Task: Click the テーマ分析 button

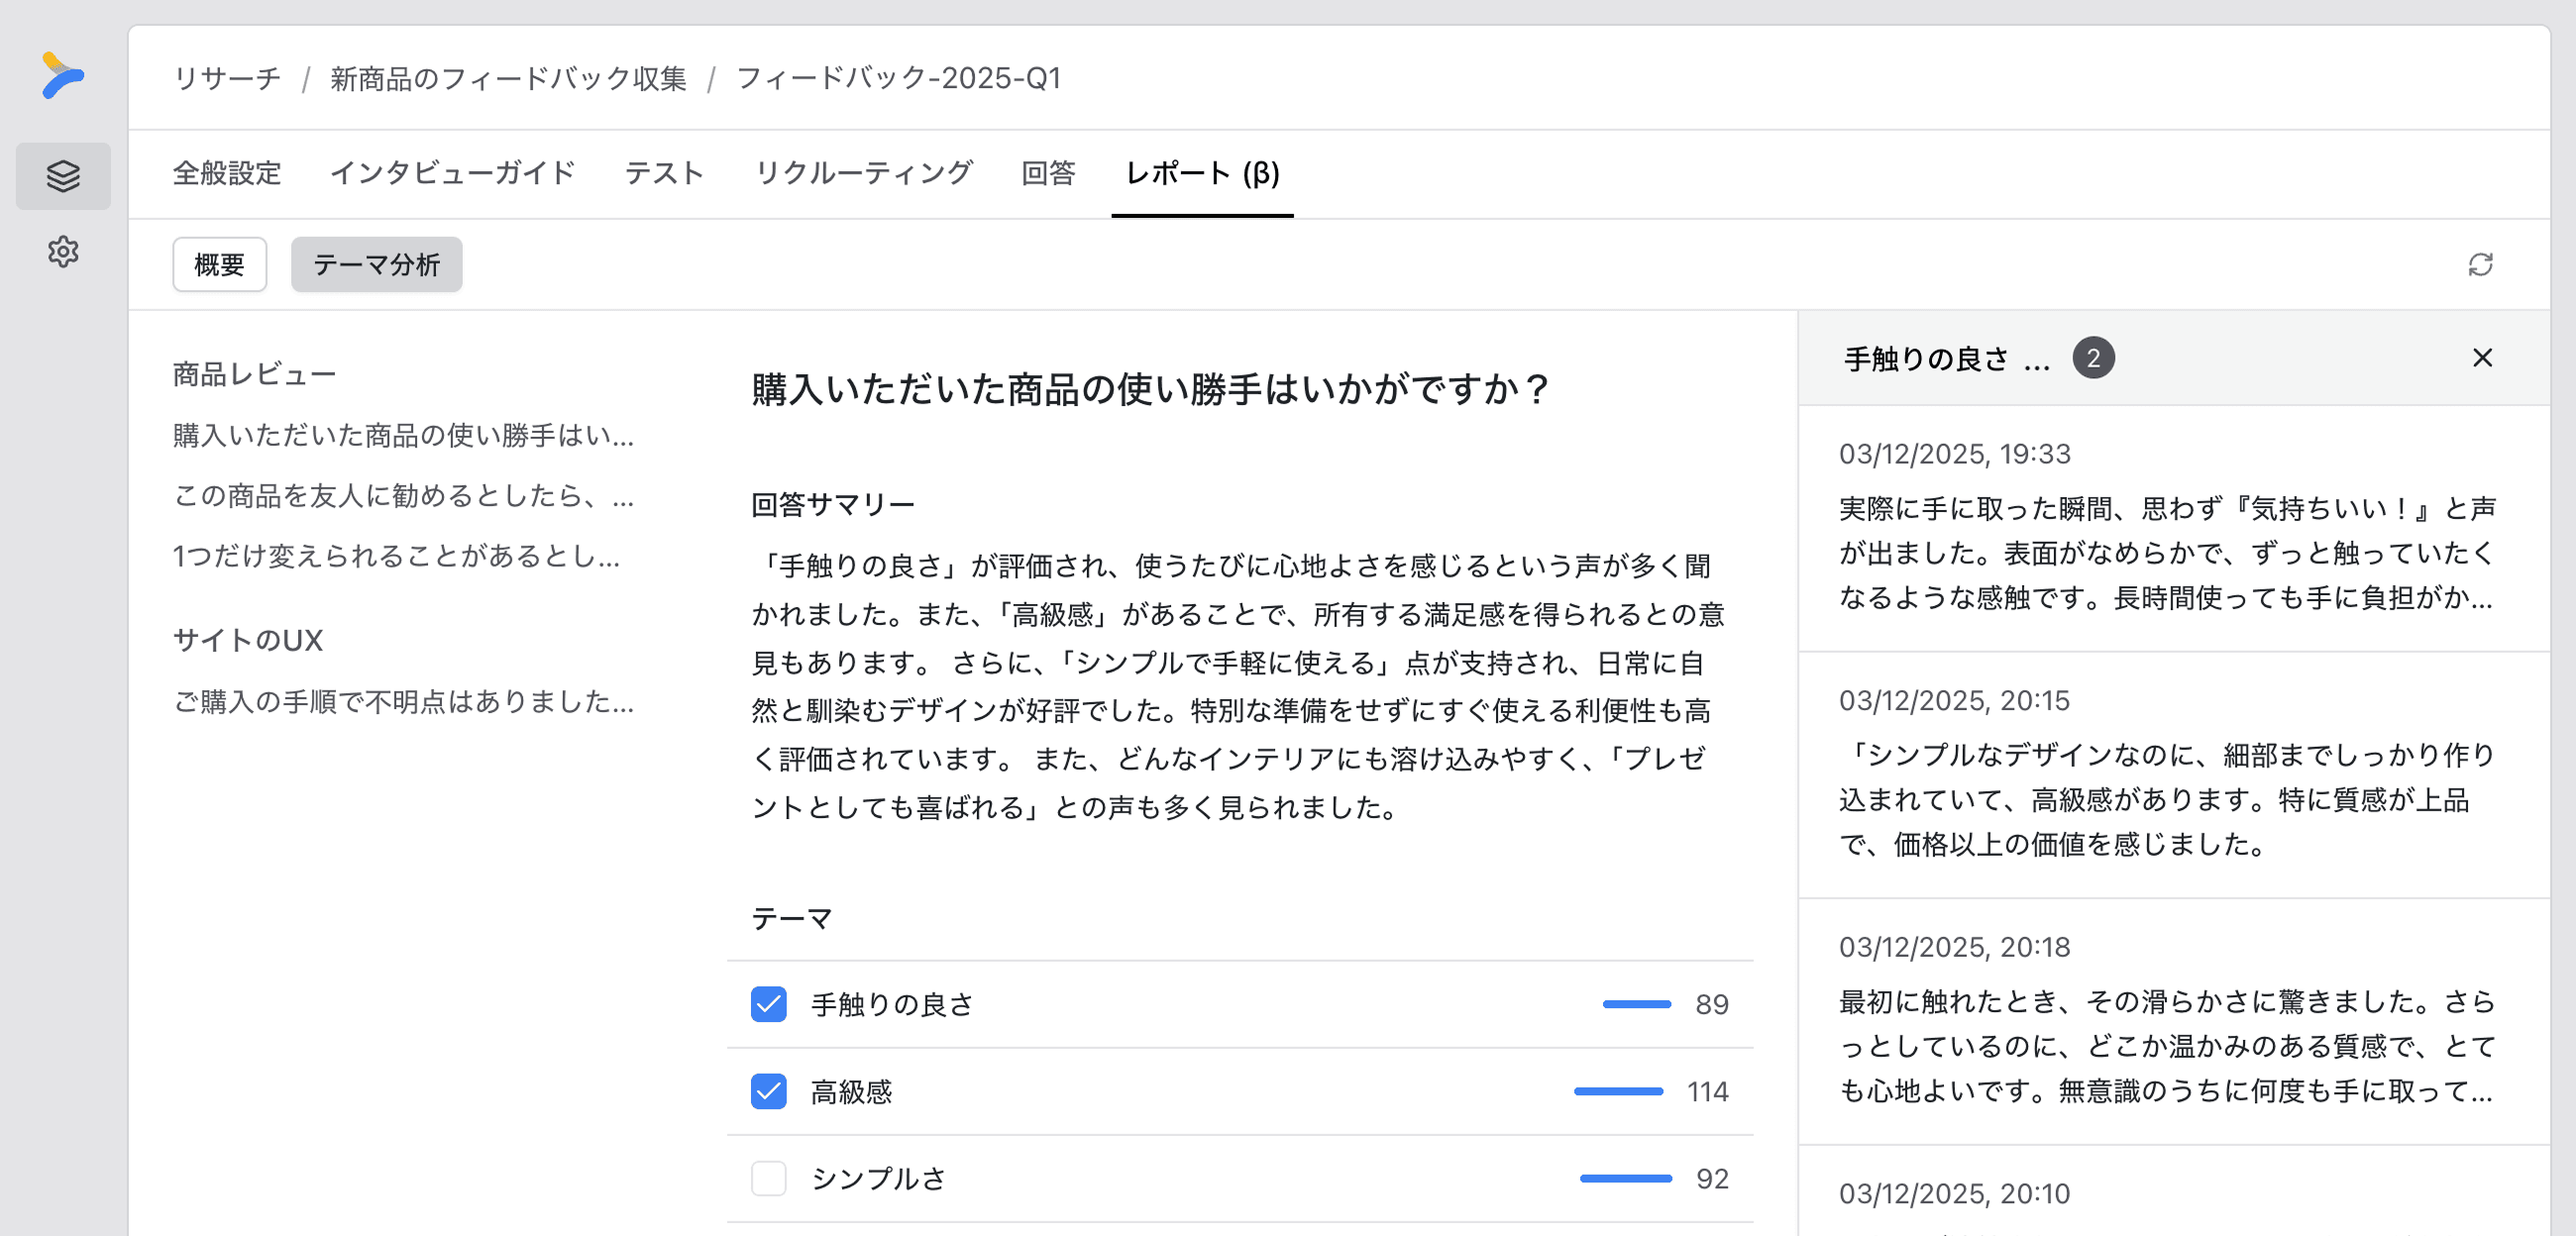Action: point(376,264)
